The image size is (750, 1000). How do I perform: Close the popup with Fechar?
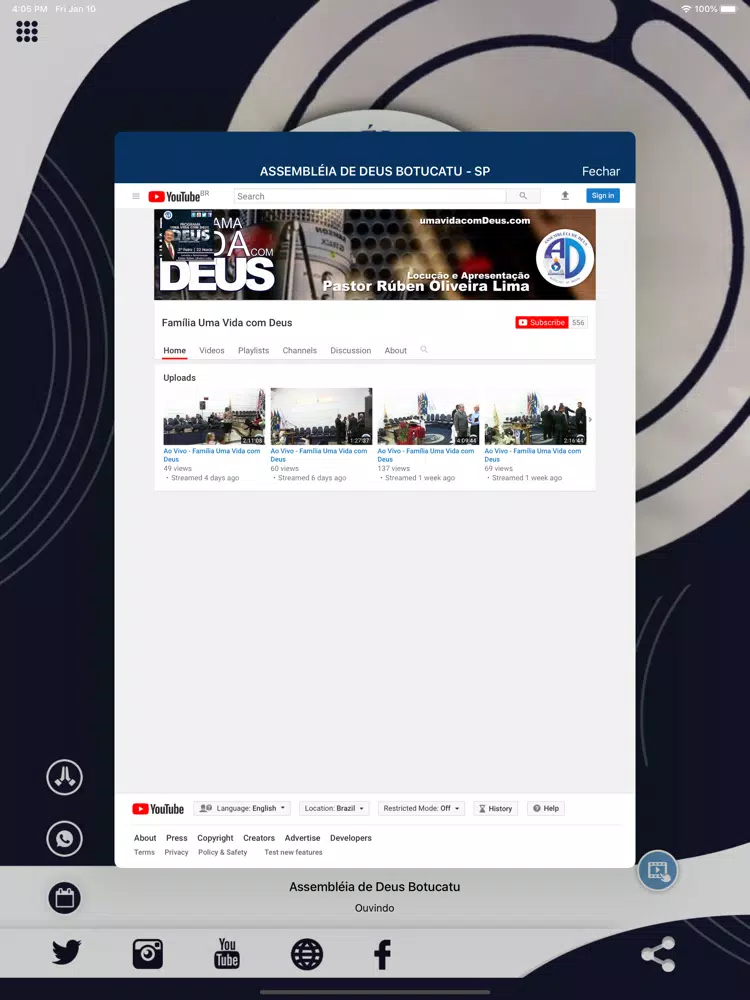pyautogui.click(x=601, y=171)
